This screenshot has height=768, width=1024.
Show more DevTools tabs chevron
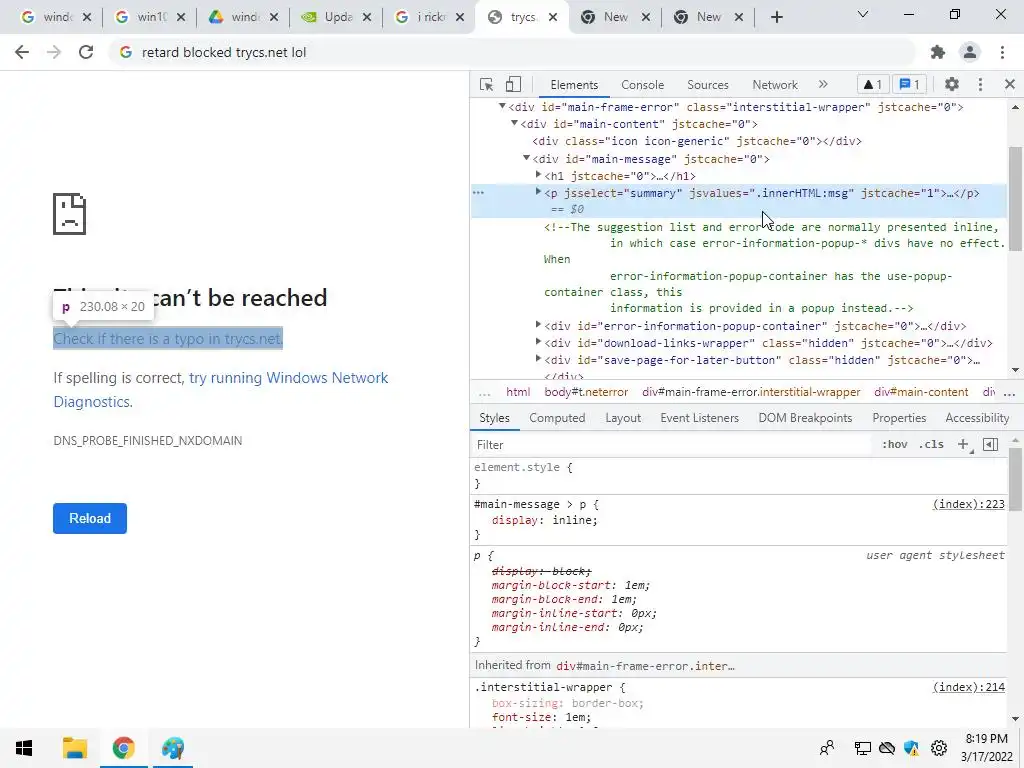tap(823, 84)
